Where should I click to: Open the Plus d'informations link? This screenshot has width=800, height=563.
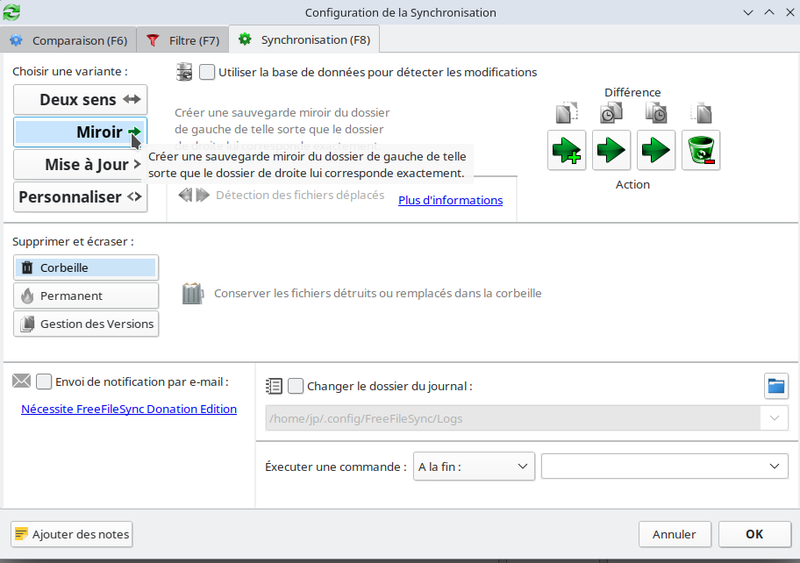pos(451,200)
